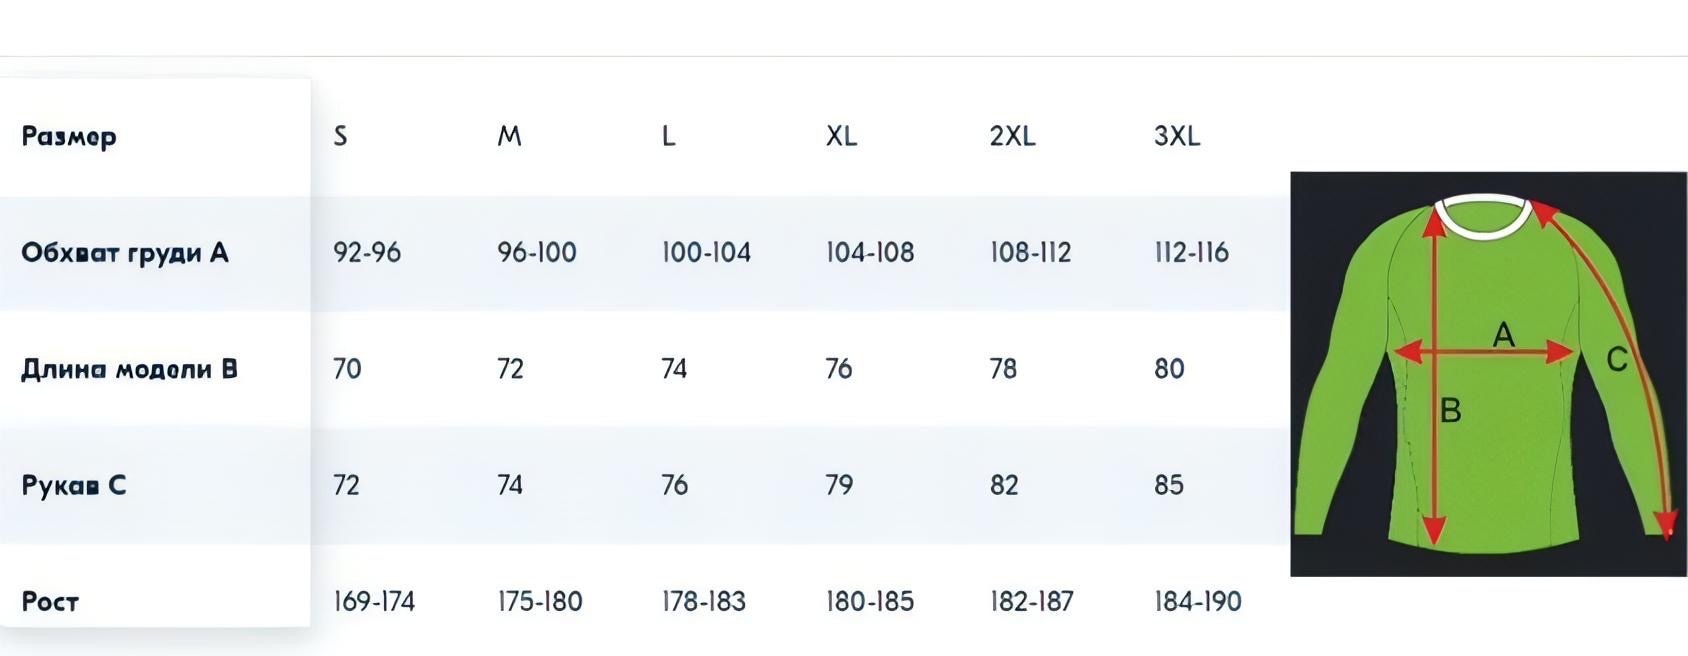Click the Размер row label

pyautogui.click(x=69, y=136)
